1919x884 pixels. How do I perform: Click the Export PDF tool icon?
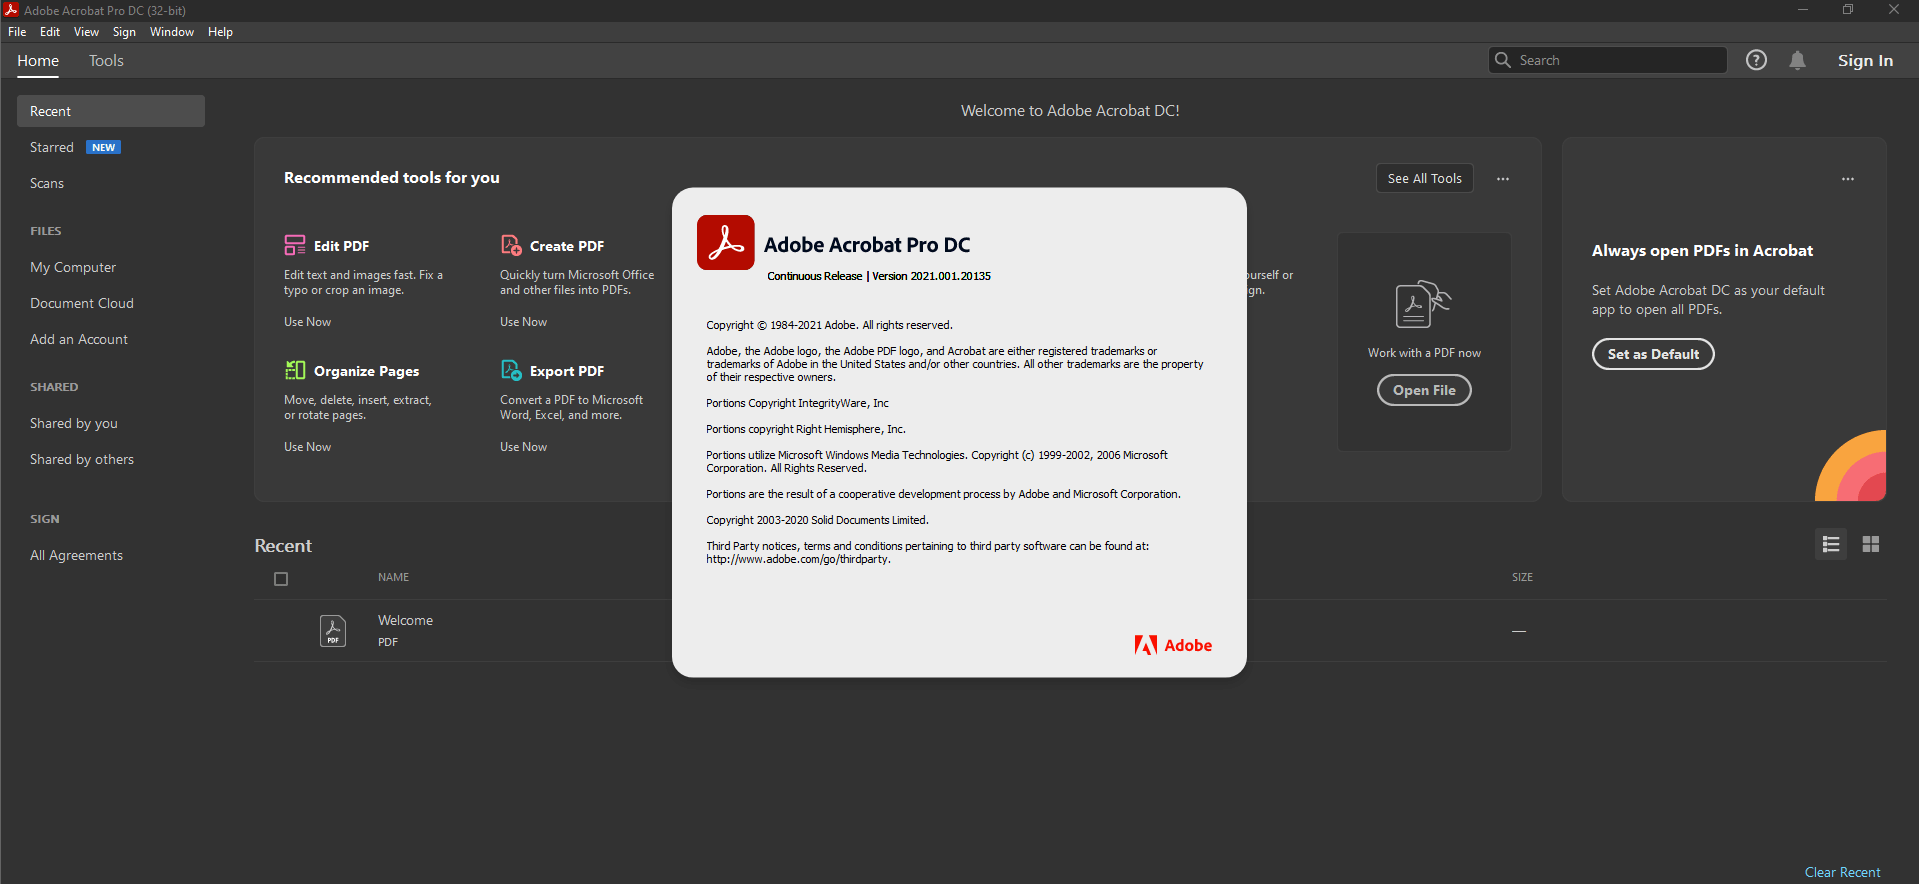511,370
